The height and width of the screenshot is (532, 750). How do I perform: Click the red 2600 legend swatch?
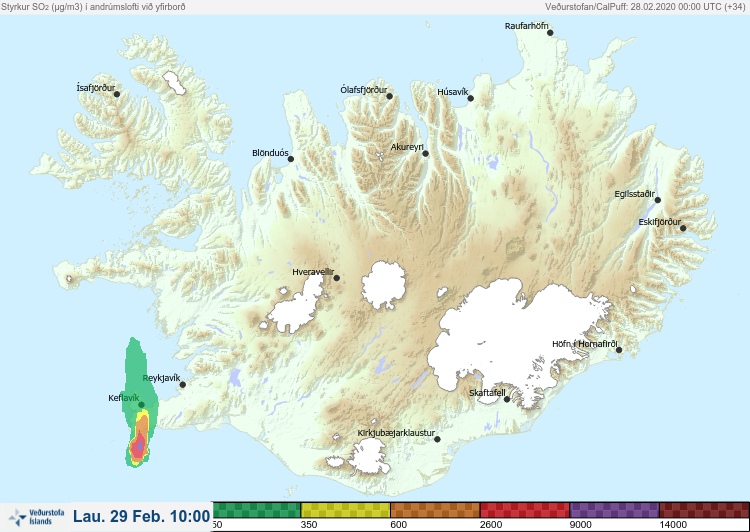(525, 510)
